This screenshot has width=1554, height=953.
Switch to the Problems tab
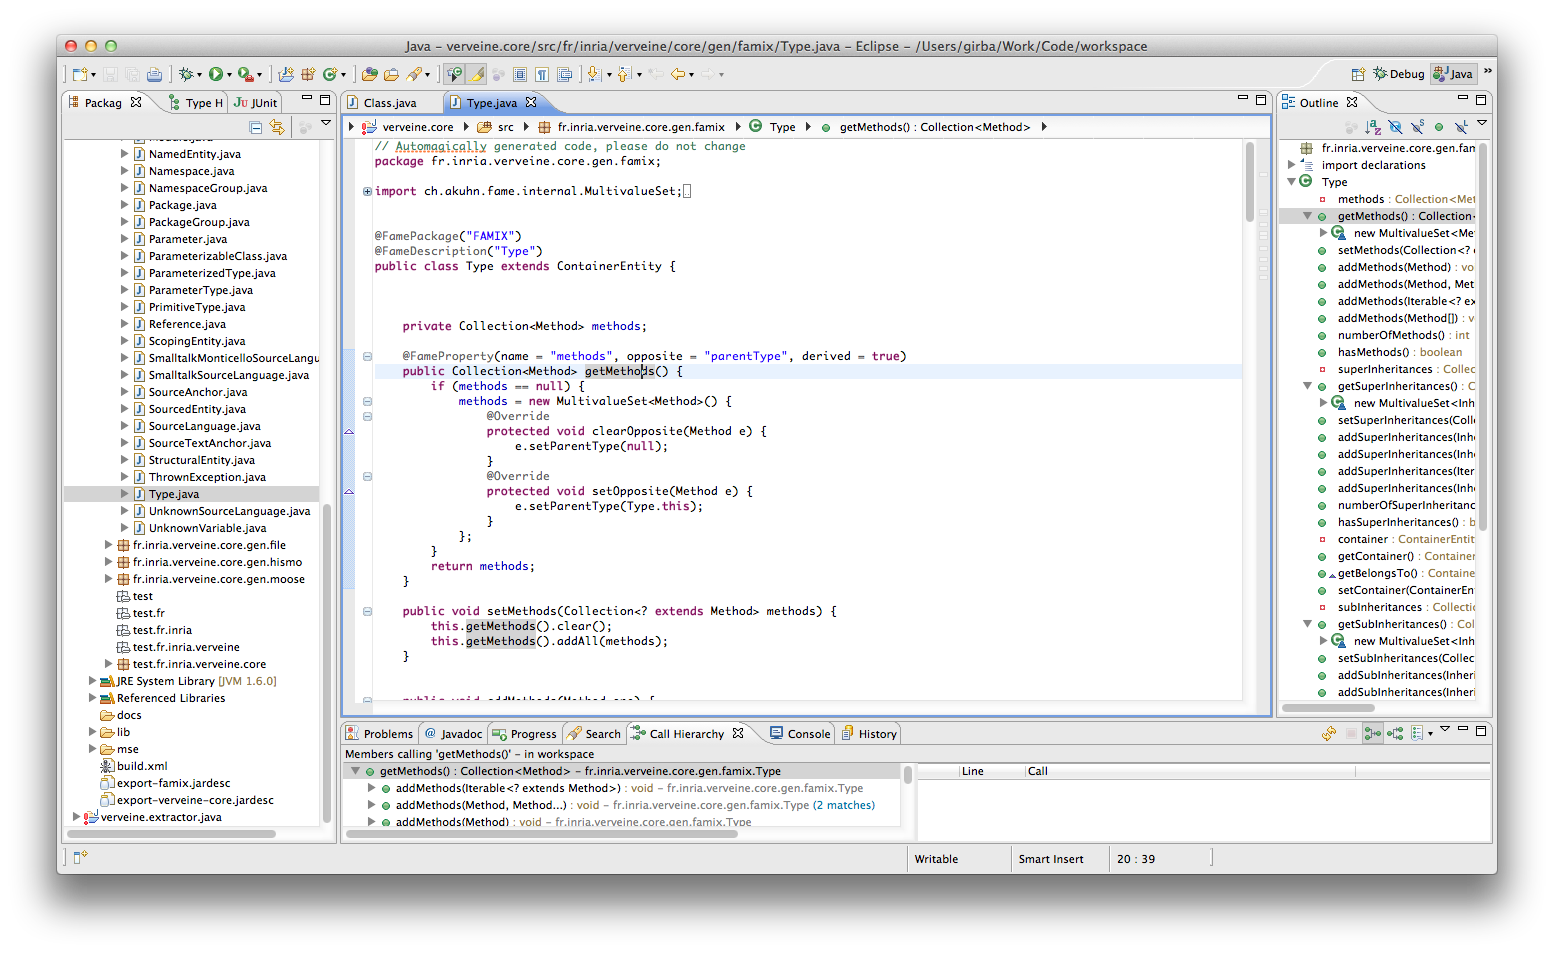(380, 734)
